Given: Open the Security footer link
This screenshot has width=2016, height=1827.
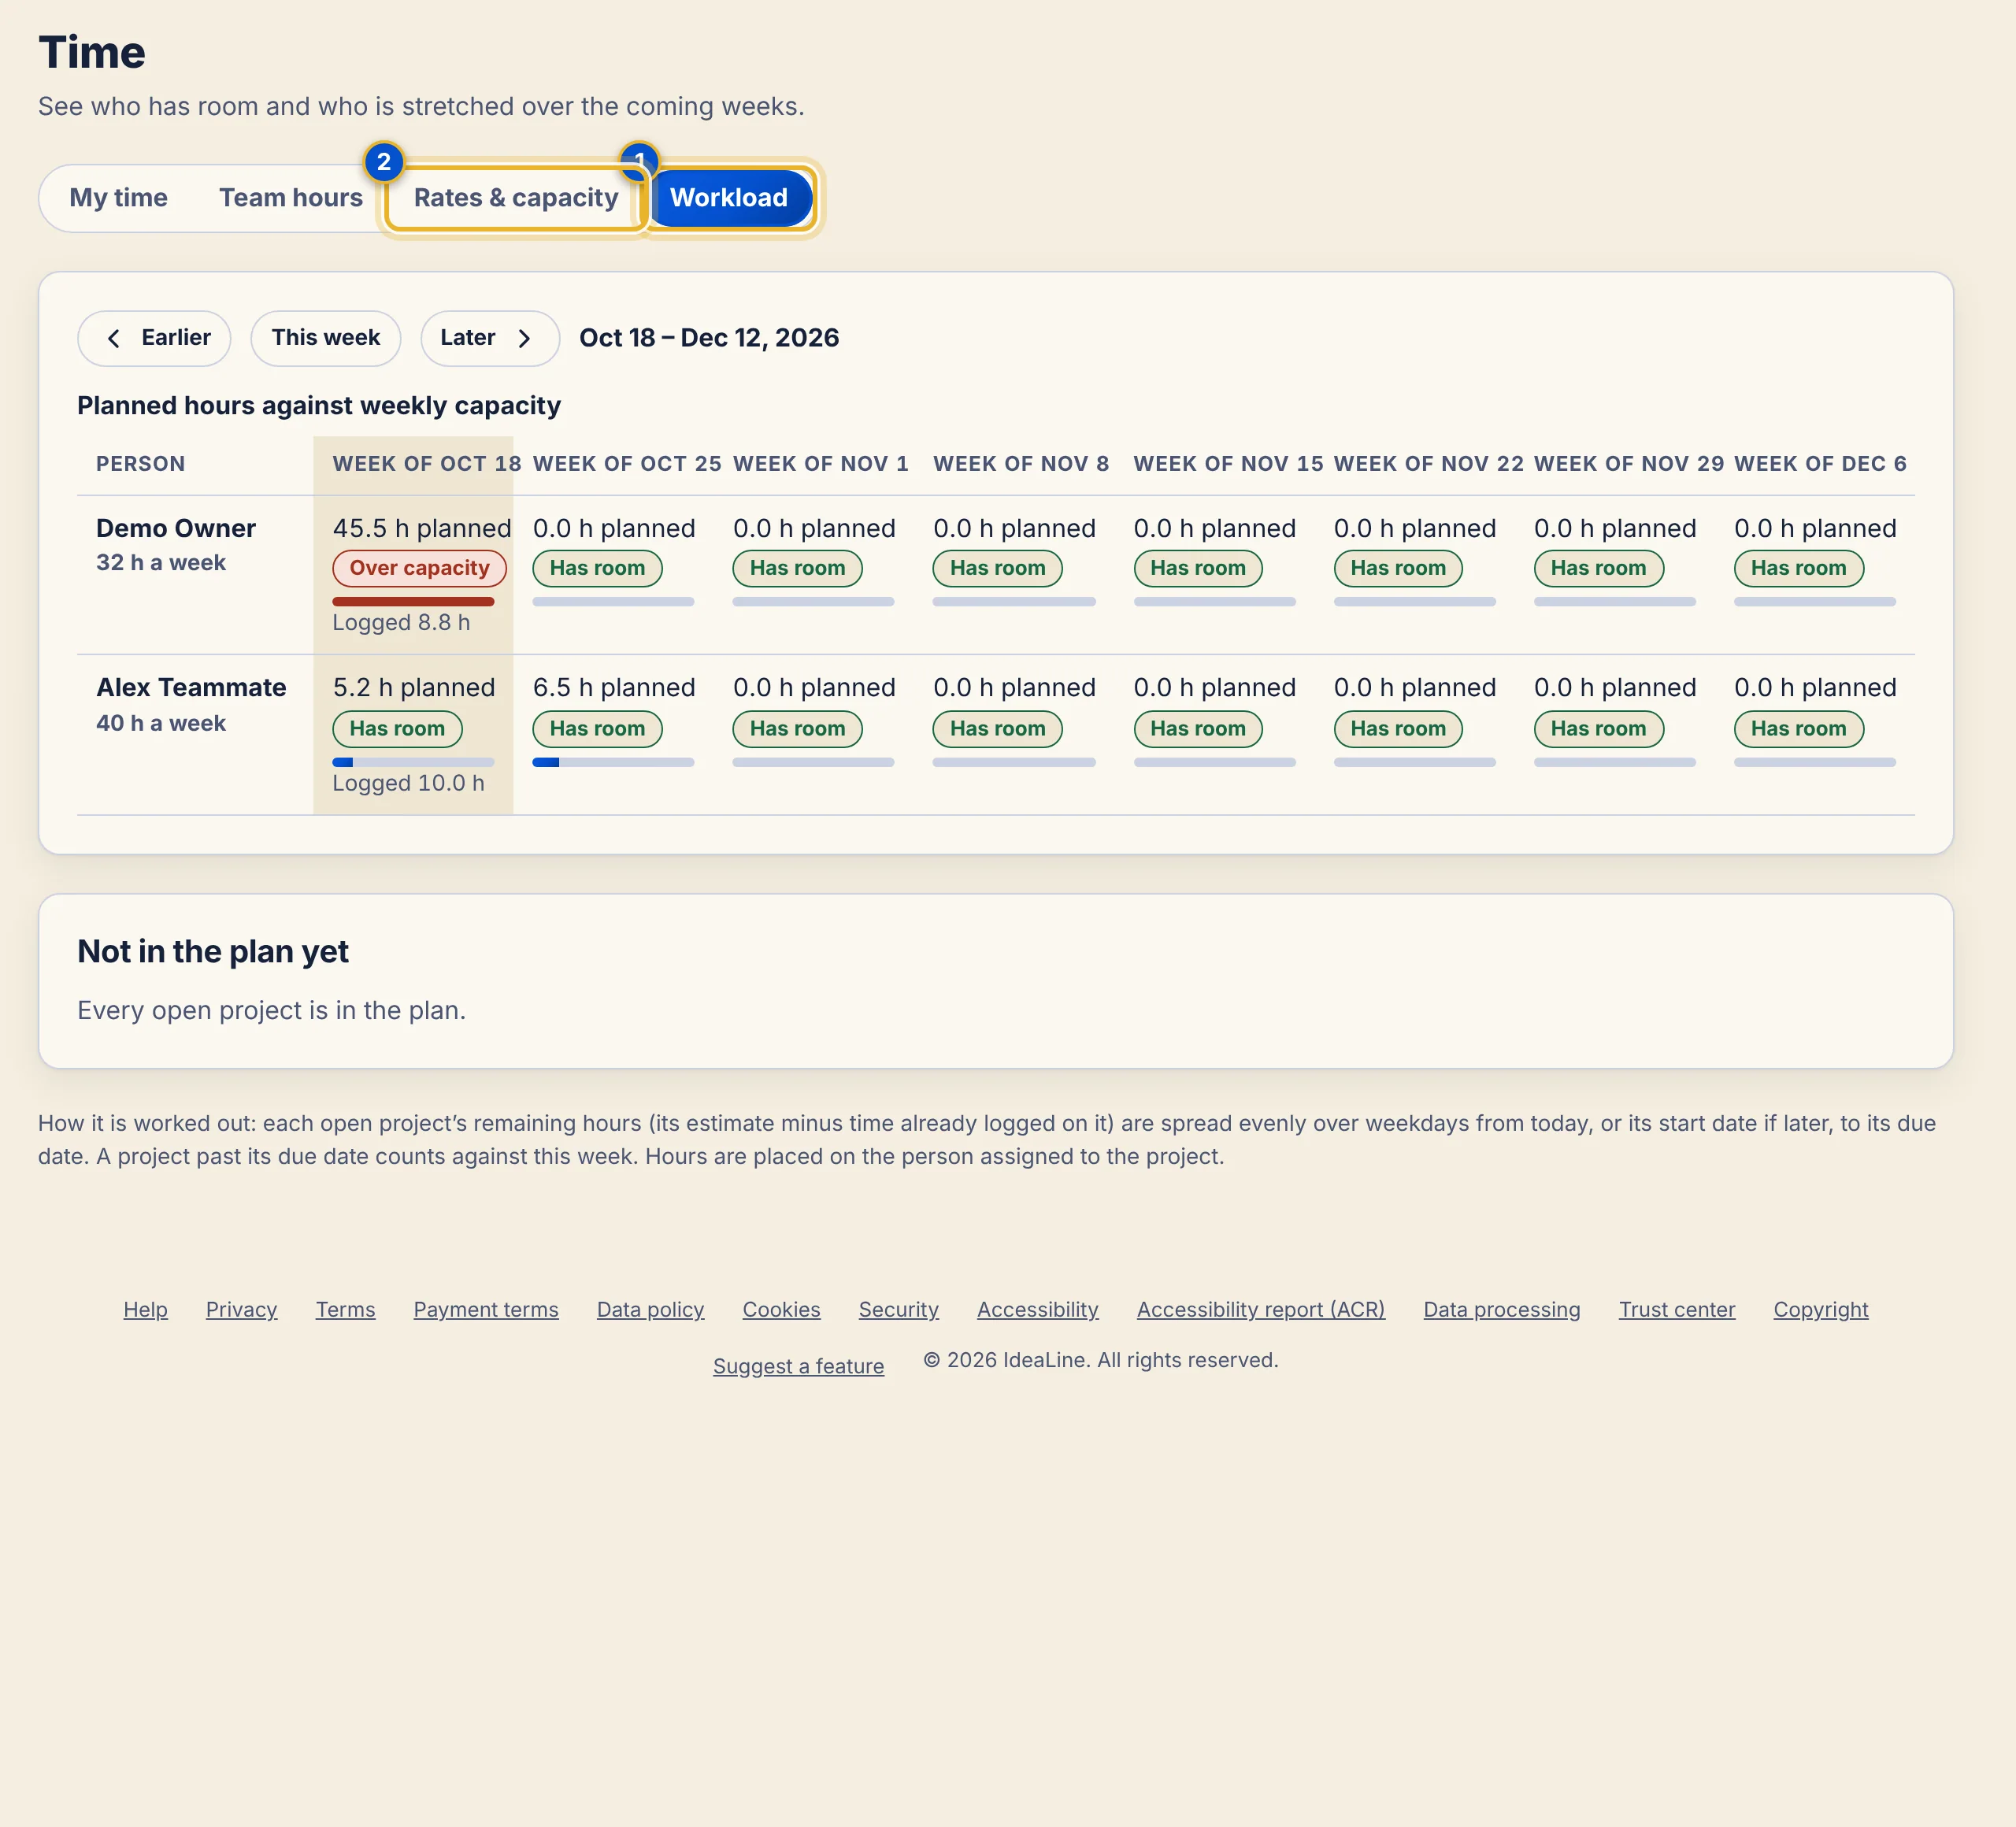Looking at the screenshot, I should pos(898,1309).
